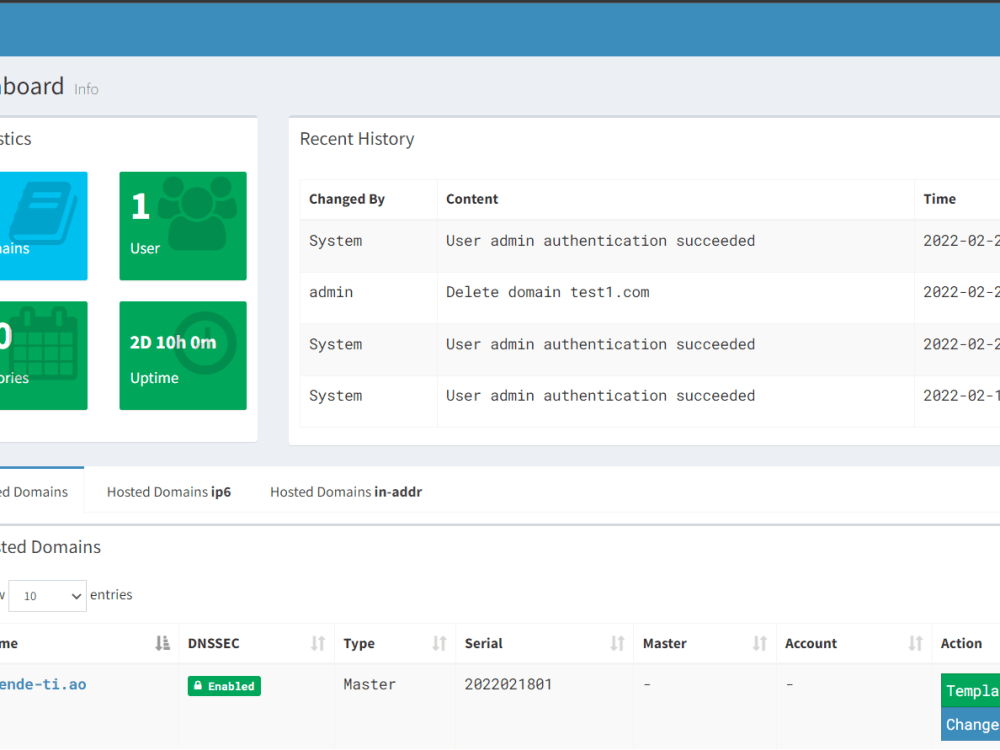Click the sort arrows on the Master column
Image resolution: width=1000 pixels, height=750 pixels.
pos(760,643)
